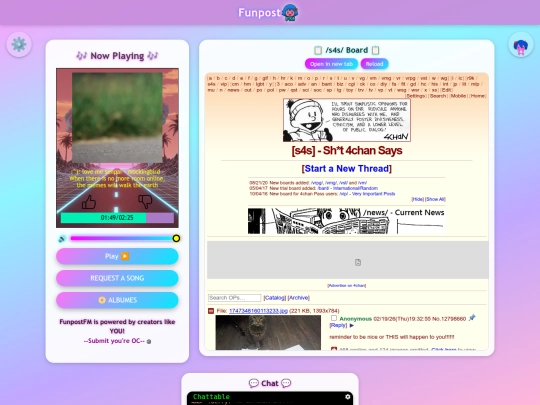Select the s4s Sh*t 4chan Says title
The image size is (540, 405).
(346, 151)
